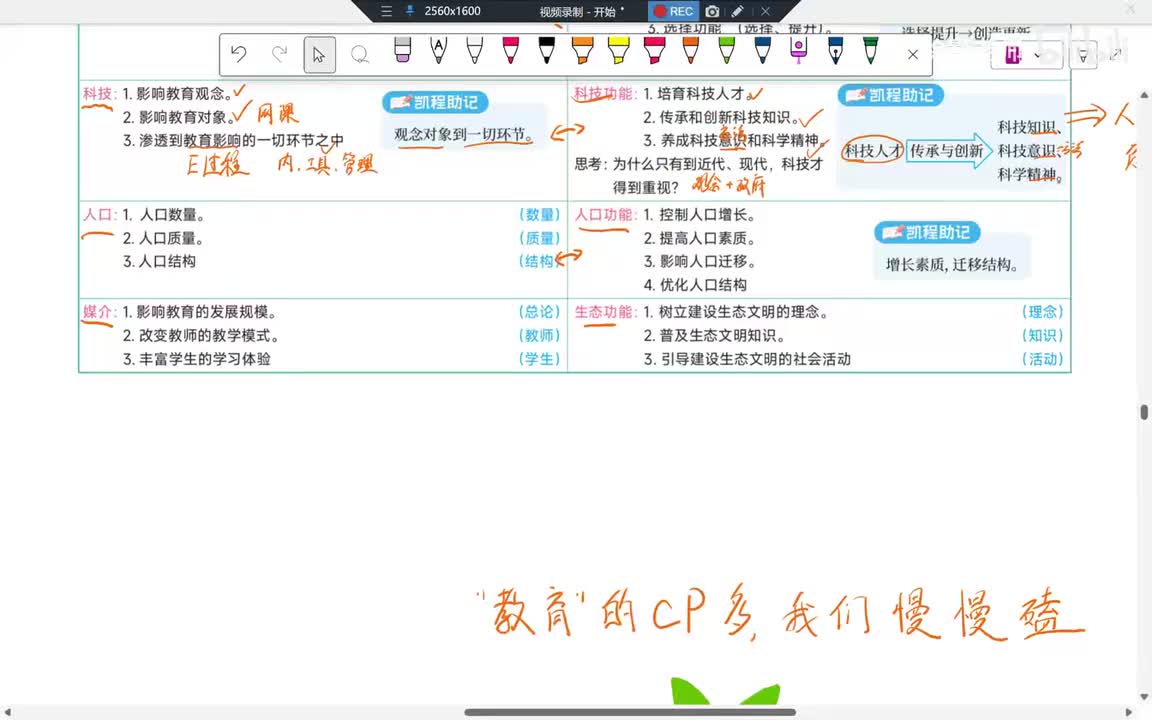Click scroll left arrow at bottom
The width and height of the screenshot is (1152, 720).
click(7, 712)
